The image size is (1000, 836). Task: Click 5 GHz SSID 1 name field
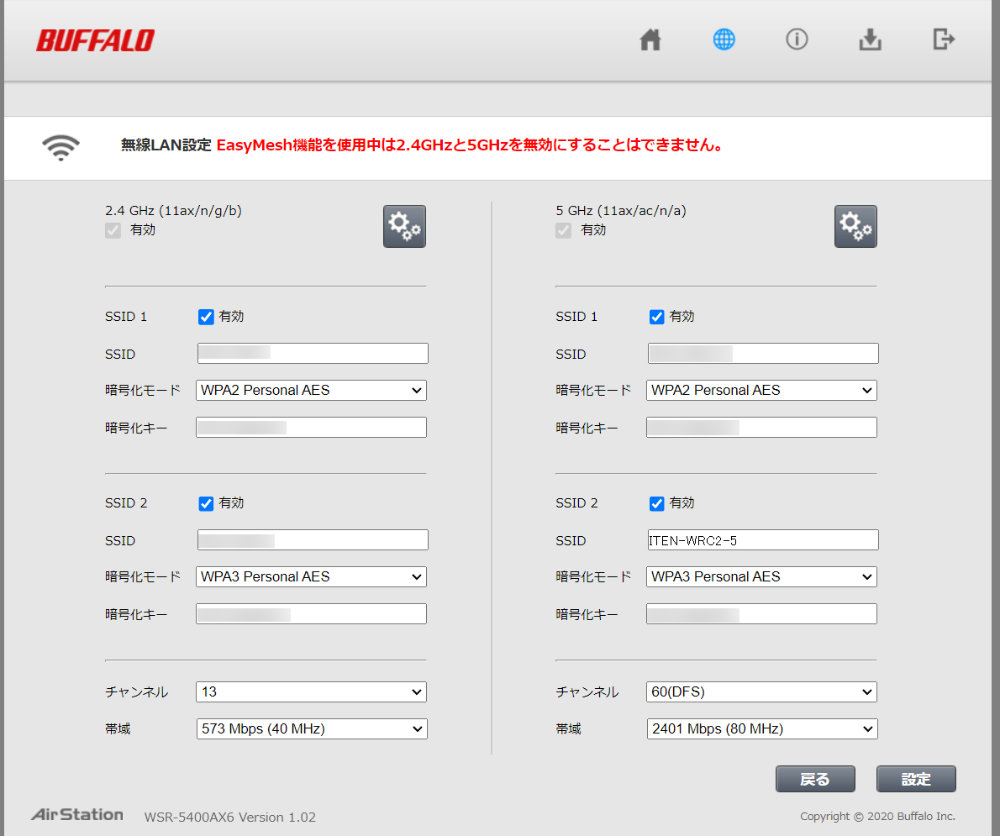pyautogui.click(x=763, y=353)
